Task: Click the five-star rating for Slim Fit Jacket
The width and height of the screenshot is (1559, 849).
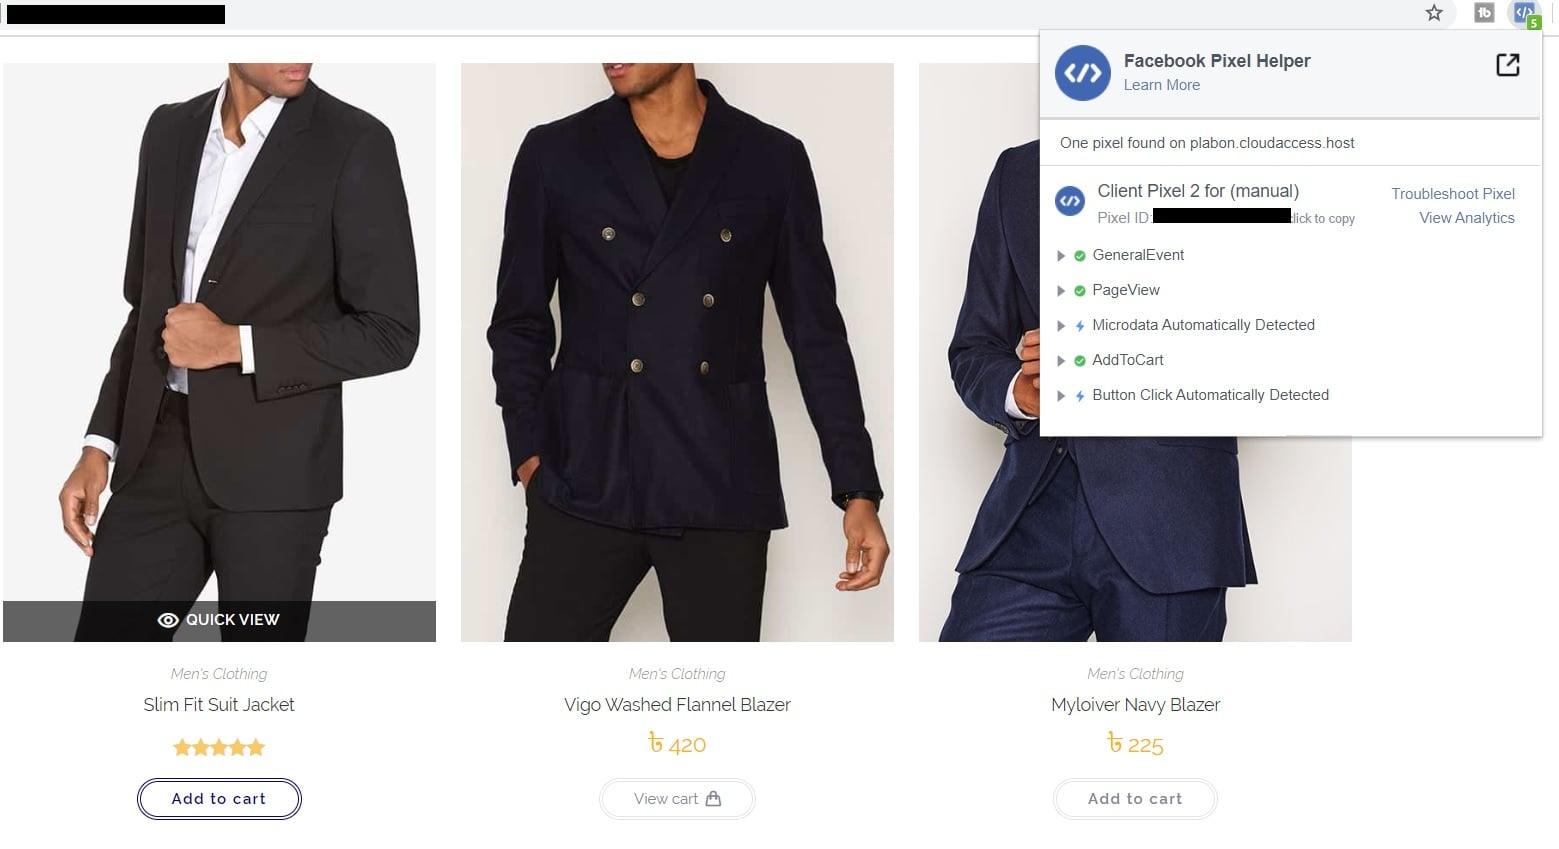Action: coord(219,747)
